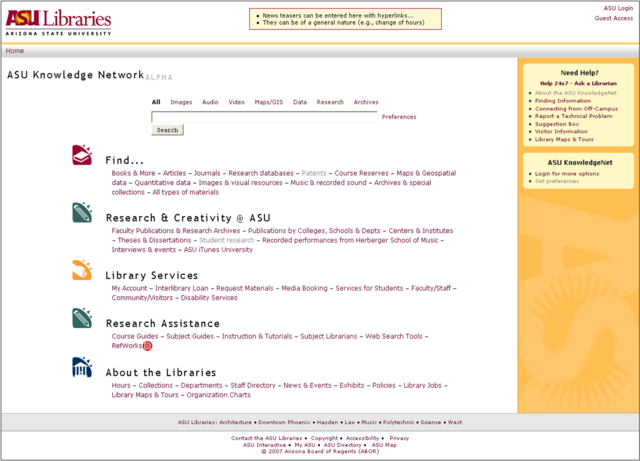Click the Research Assistance pencil icon

pos(82,318)
